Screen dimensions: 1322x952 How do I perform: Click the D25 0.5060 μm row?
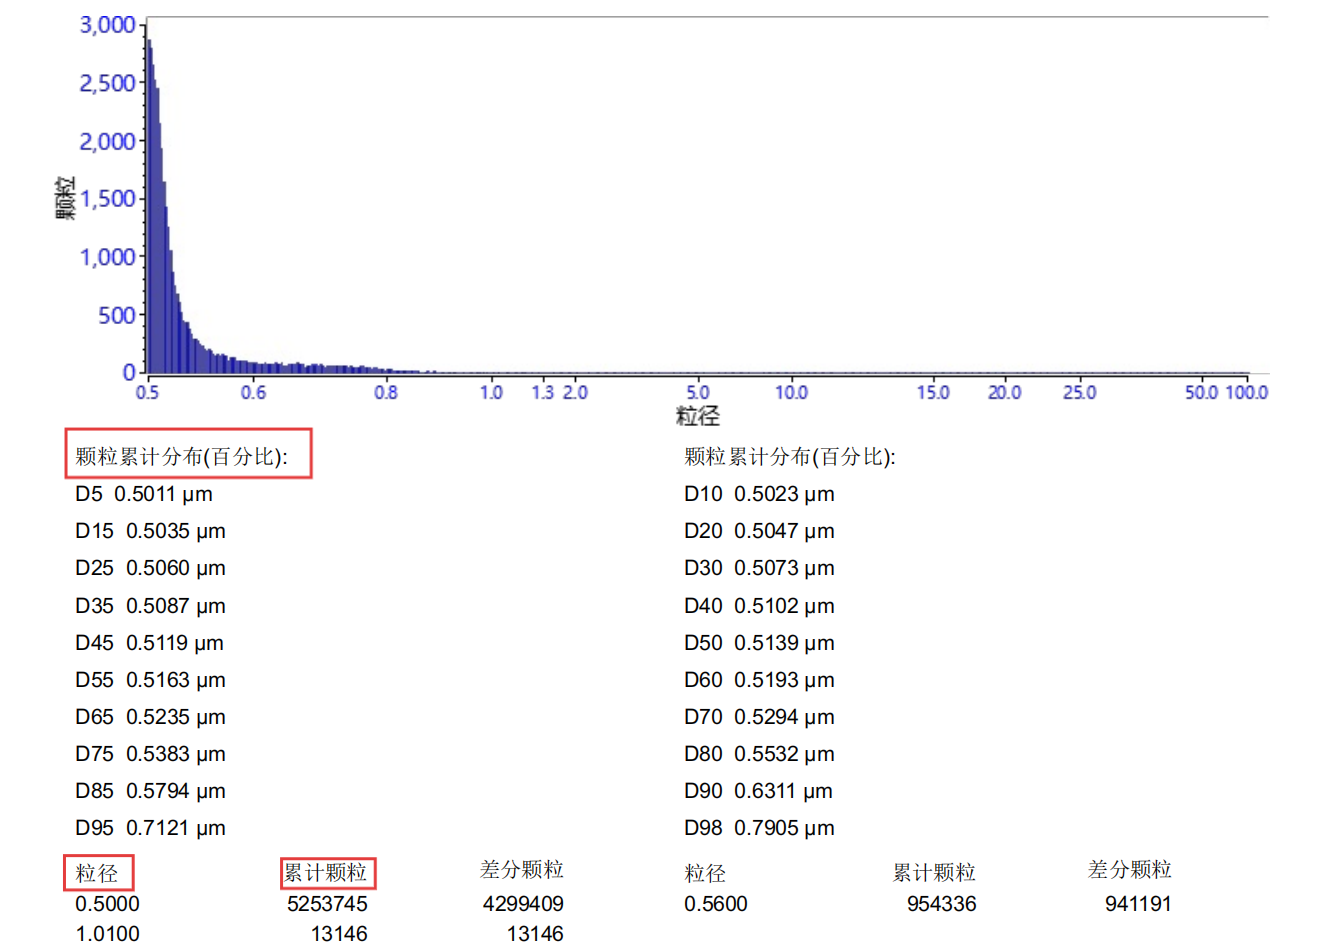[x=150, y=568]
